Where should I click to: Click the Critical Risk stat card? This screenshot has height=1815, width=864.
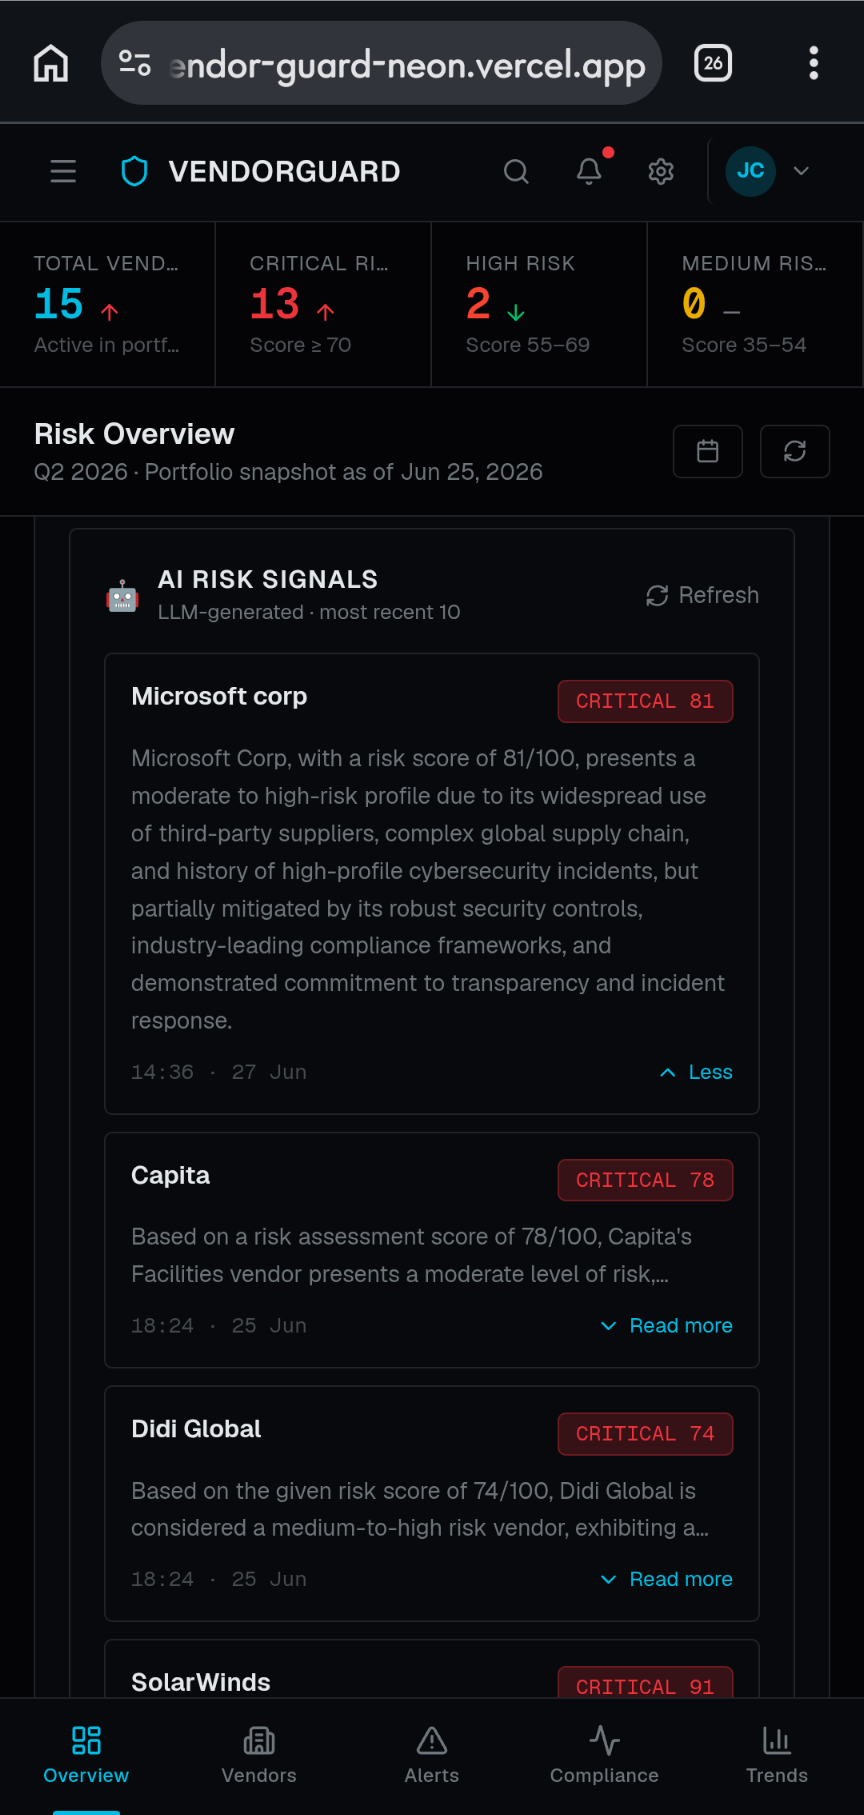pyautogui.click(x=323, y=304)
